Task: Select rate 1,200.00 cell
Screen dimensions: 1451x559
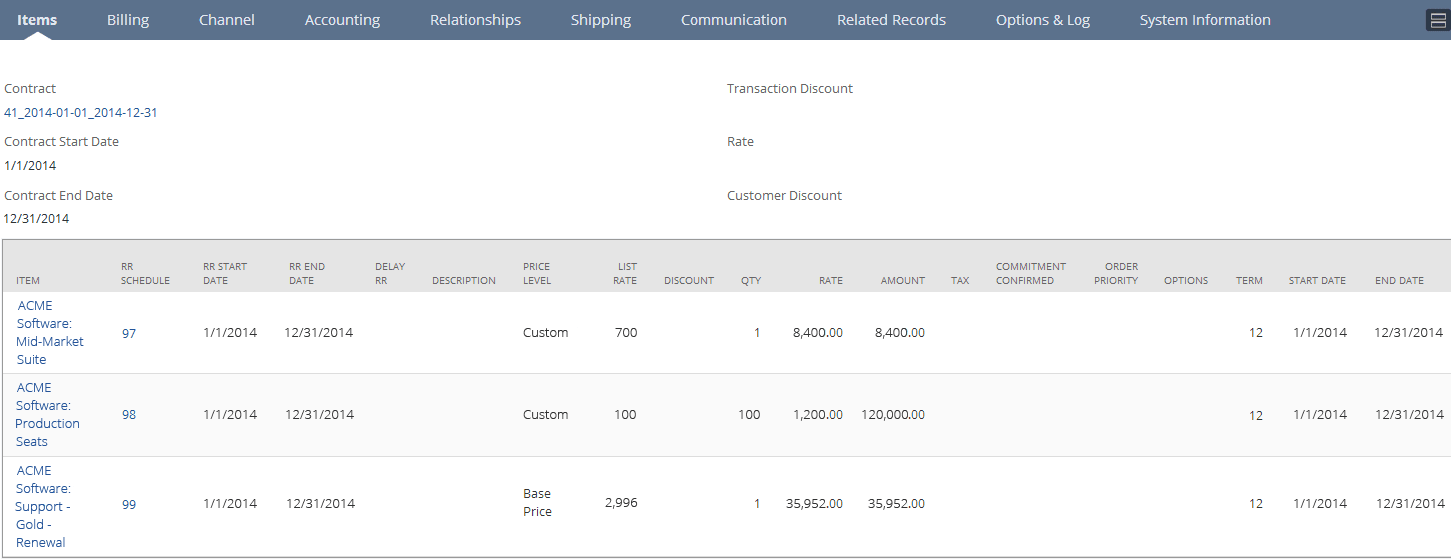Action: pos(818,415)
